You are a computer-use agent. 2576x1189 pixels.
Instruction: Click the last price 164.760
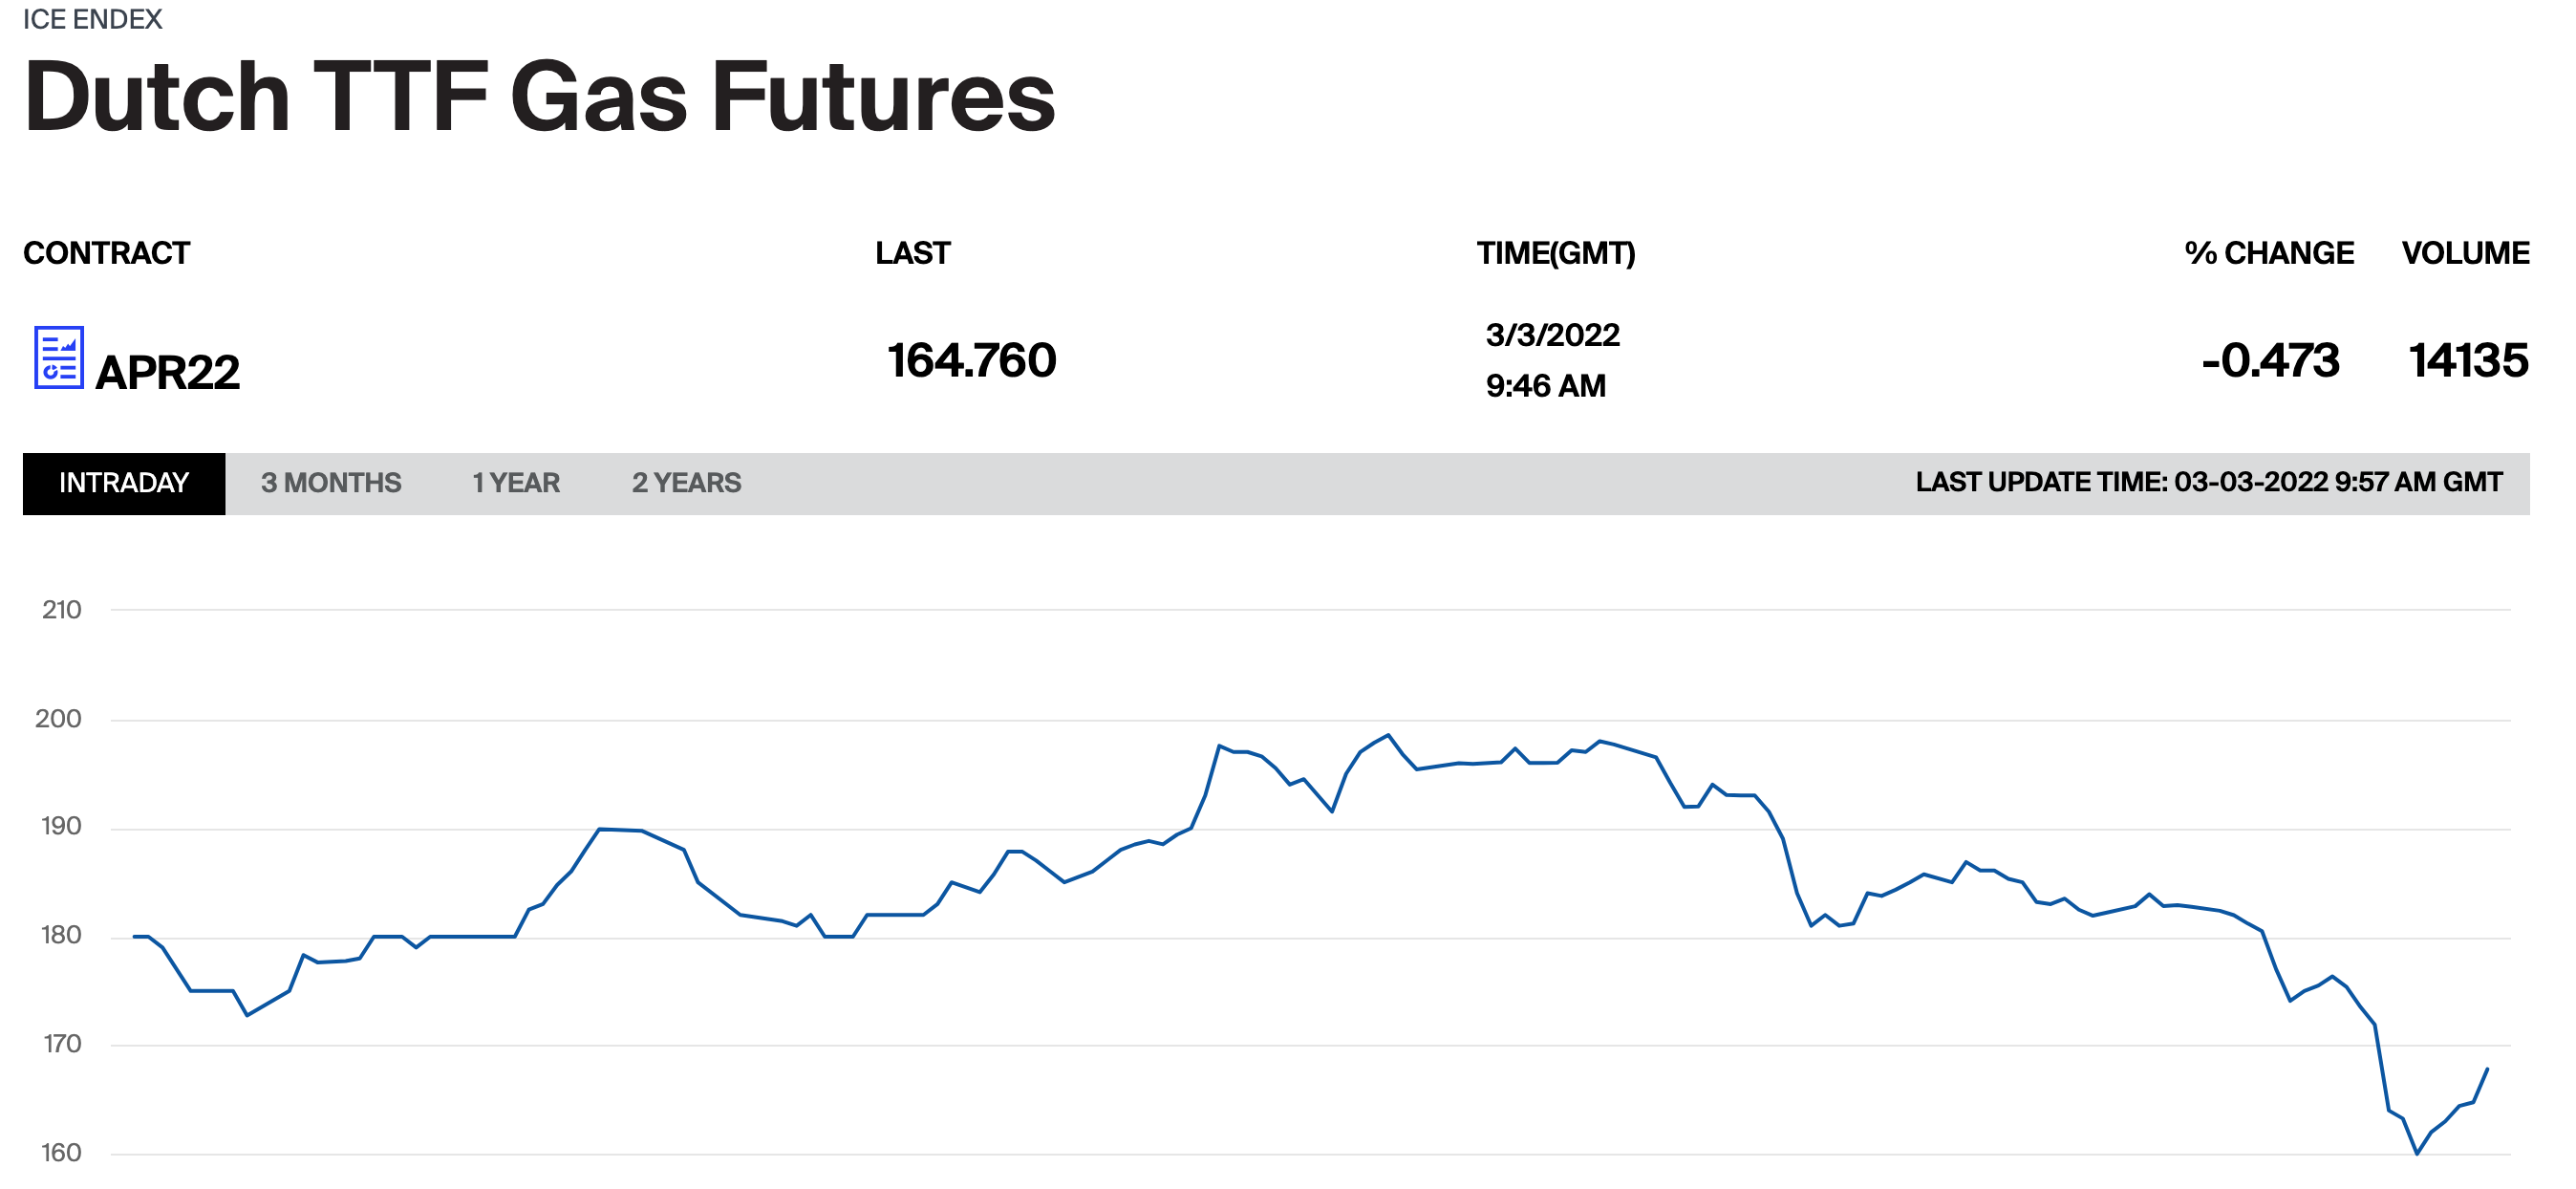point(971,360)
